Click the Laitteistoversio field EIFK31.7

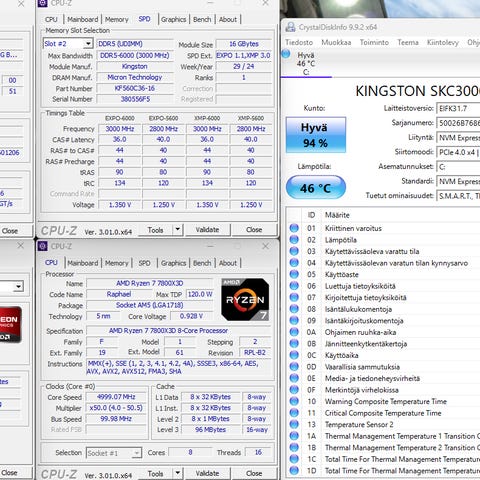[458, 108]
